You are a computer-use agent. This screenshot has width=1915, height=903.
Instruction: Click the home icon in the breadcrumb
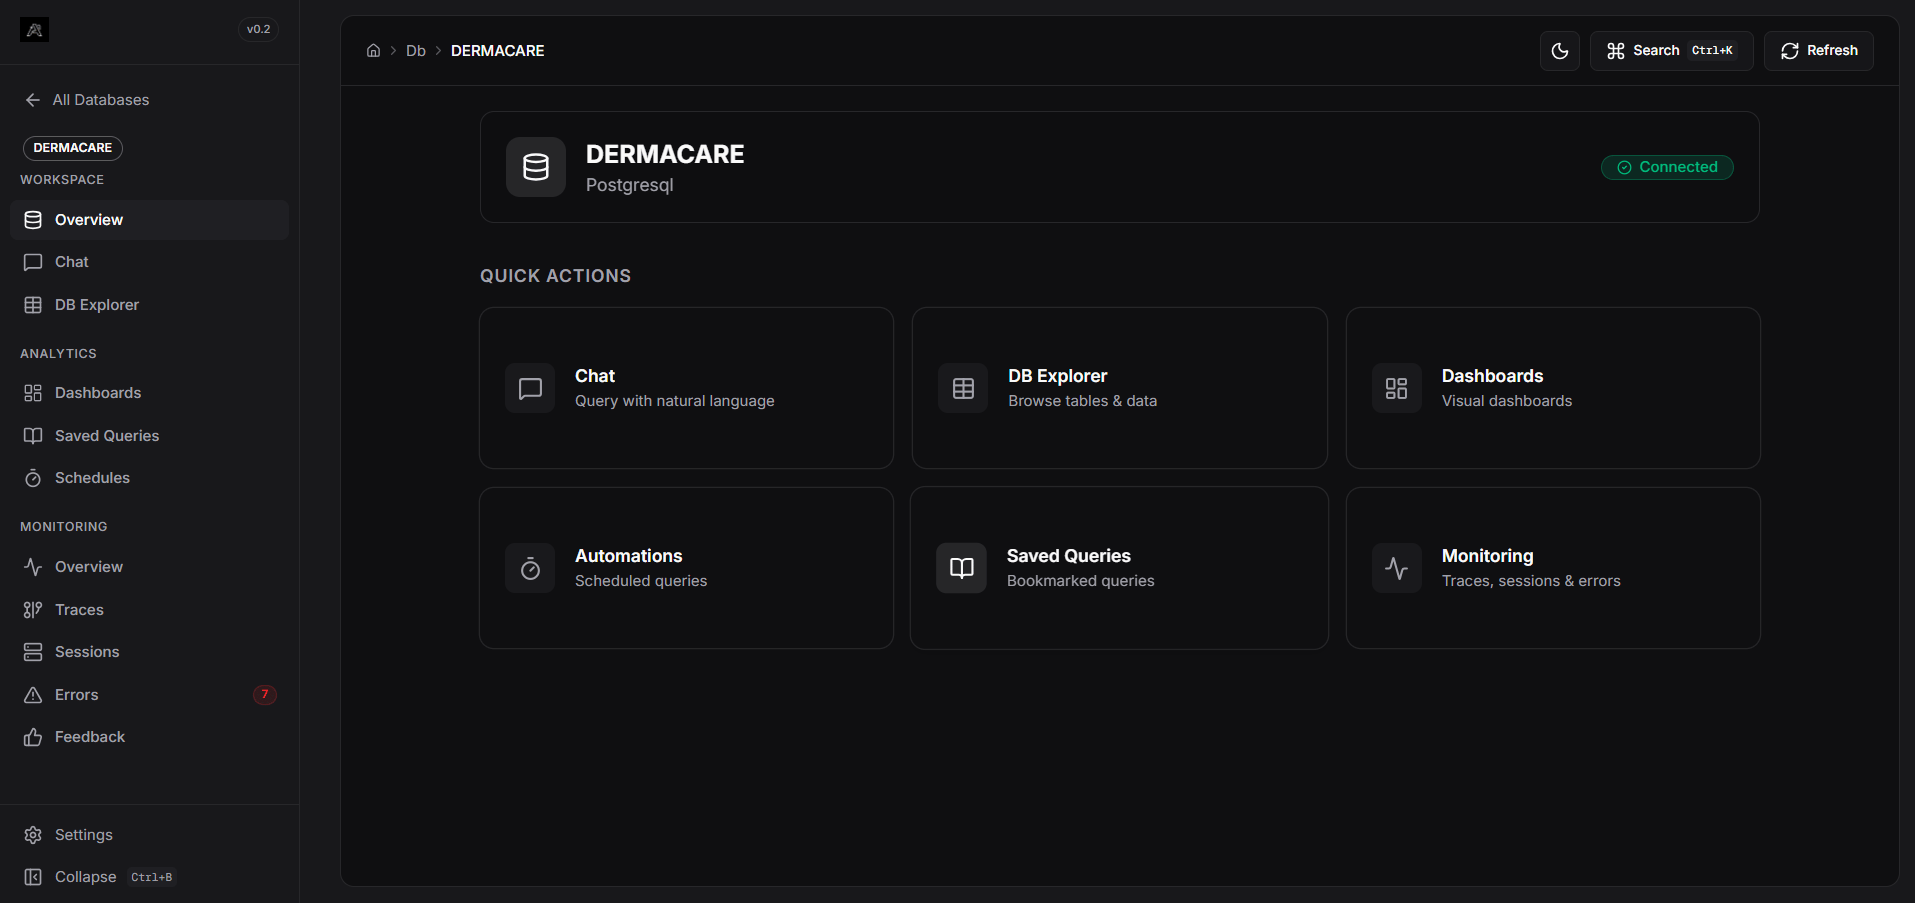click(x=373, y=51)
